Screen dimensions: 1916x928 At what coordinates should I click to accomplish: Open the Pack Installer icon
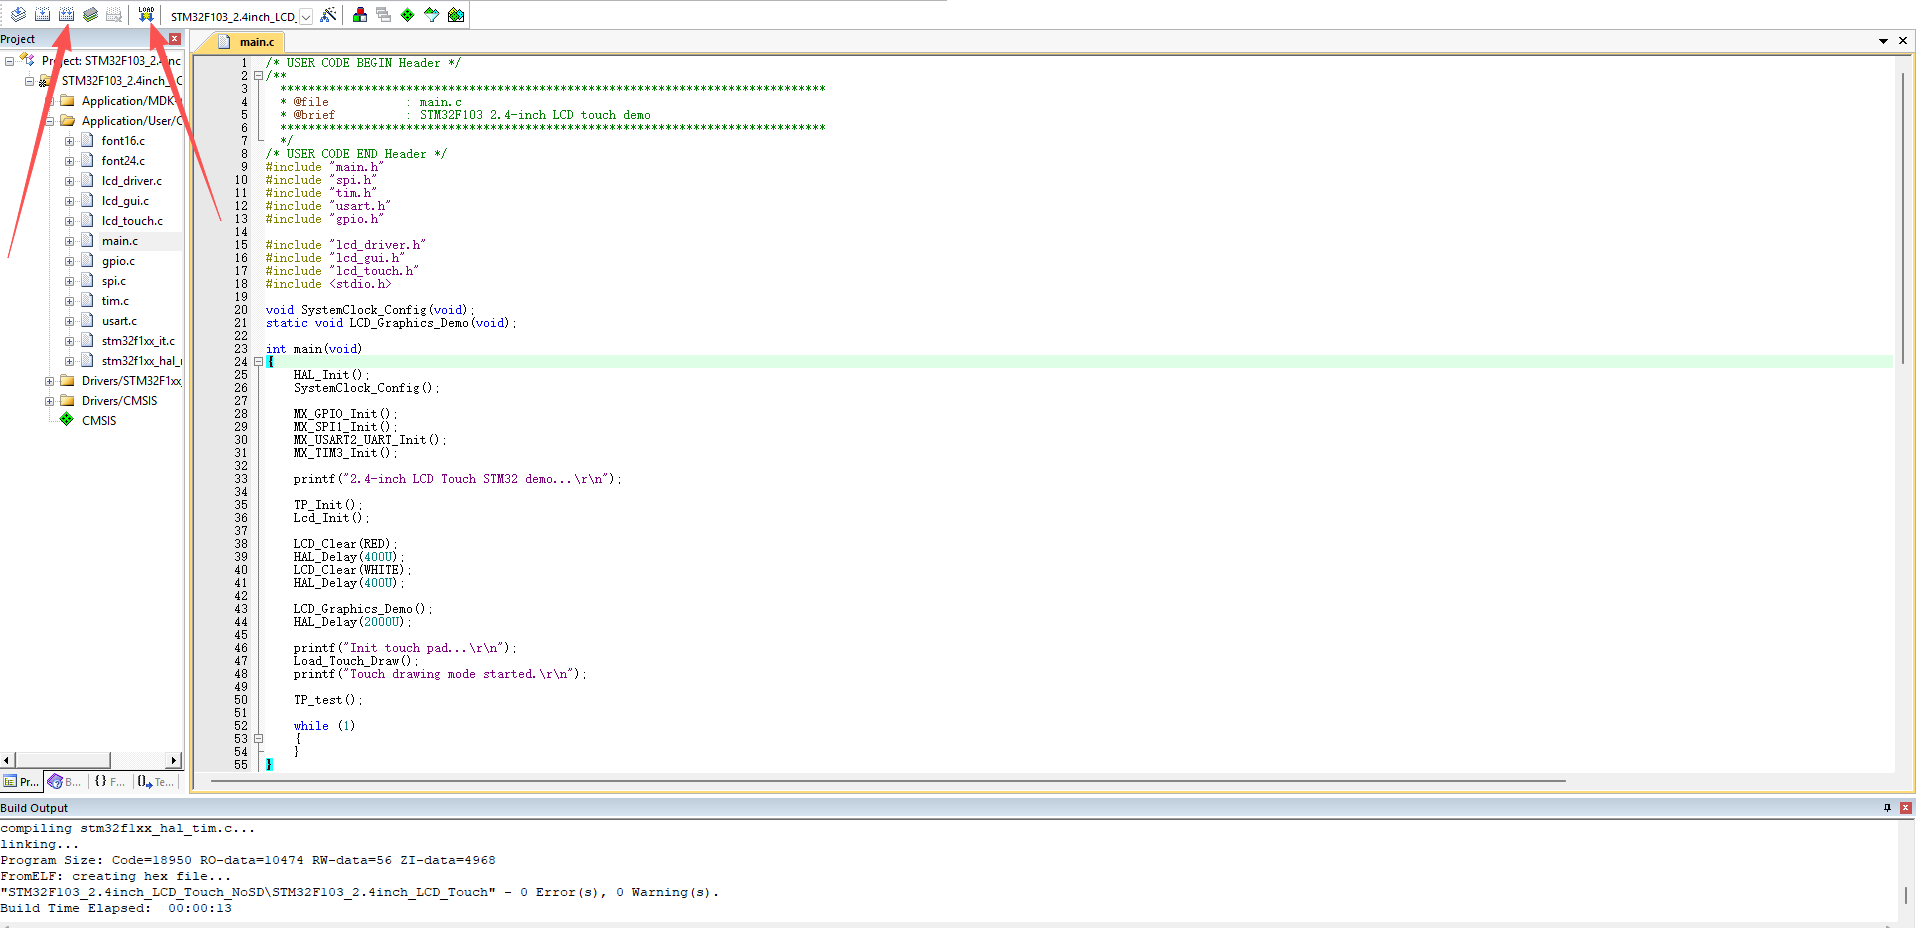pyautogui.click(x=456, y=15)
